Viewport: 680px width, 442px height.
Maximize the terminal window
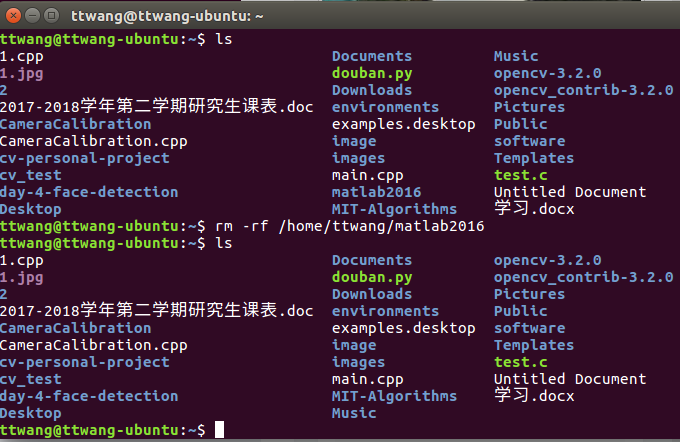[x=50, y=15]
